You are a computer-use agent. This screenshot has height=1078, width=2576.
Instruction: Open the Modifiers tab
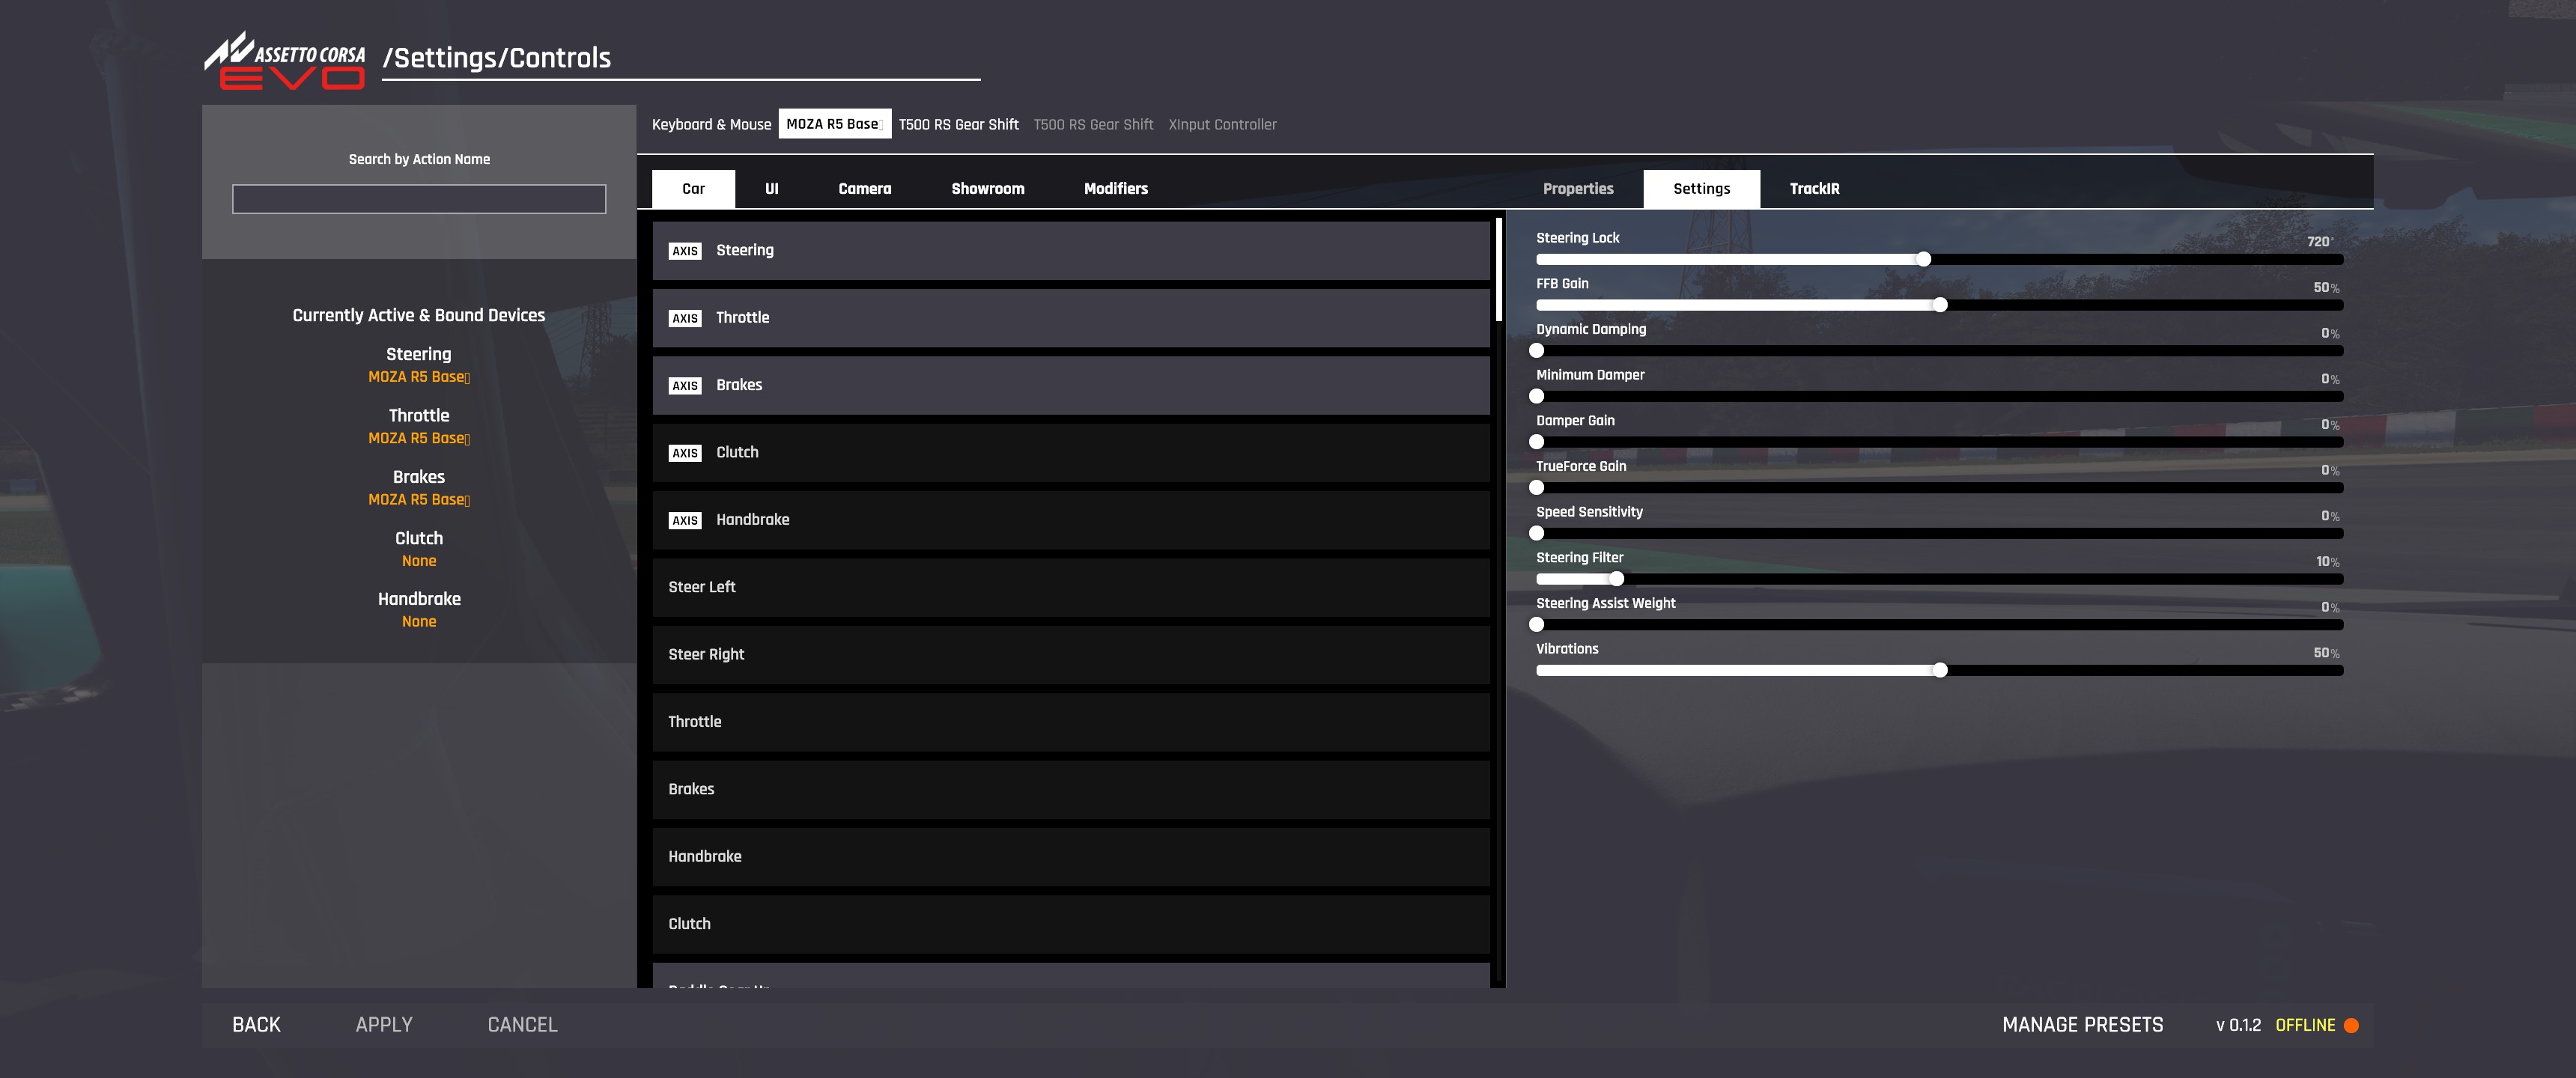point(1116,189)
